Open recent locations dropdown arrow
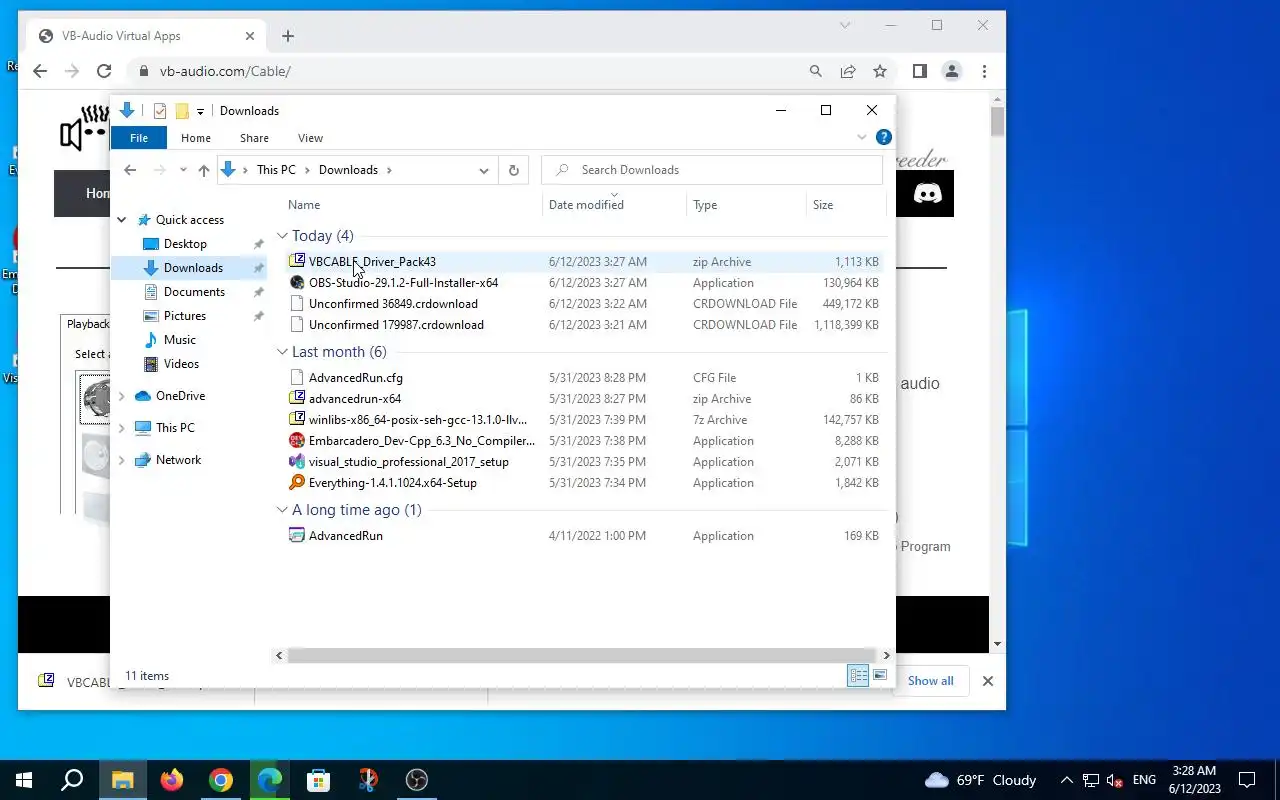 [182, 170]
